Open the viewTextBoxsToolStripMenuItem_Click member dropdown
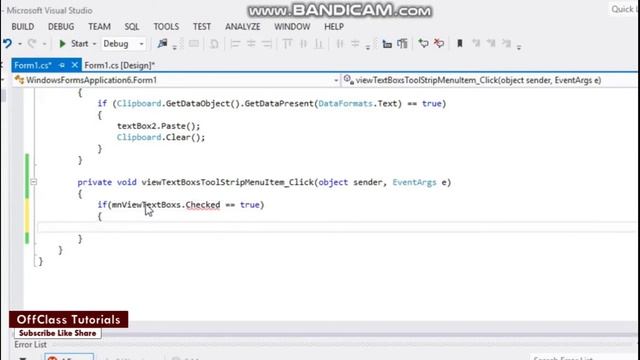 coord(489,80)
